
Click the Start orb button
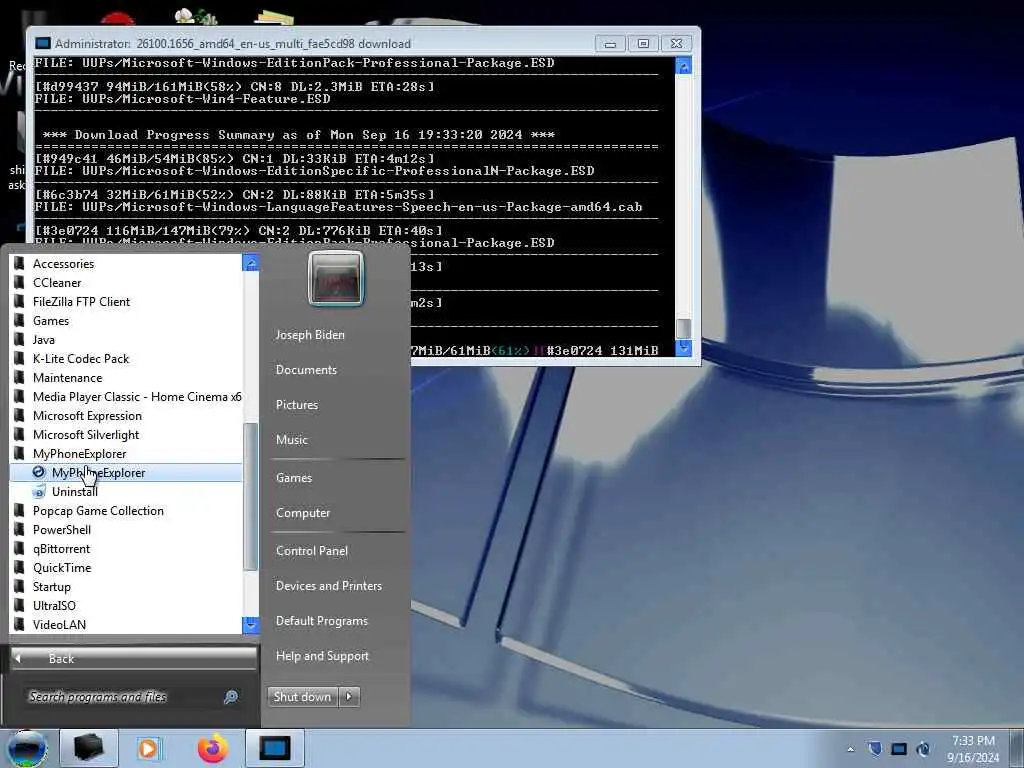pos(26,748)
